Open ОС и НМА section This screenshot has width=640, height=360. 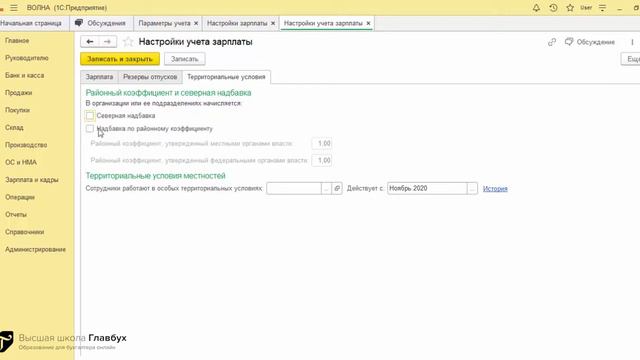(x=21, y=162)
